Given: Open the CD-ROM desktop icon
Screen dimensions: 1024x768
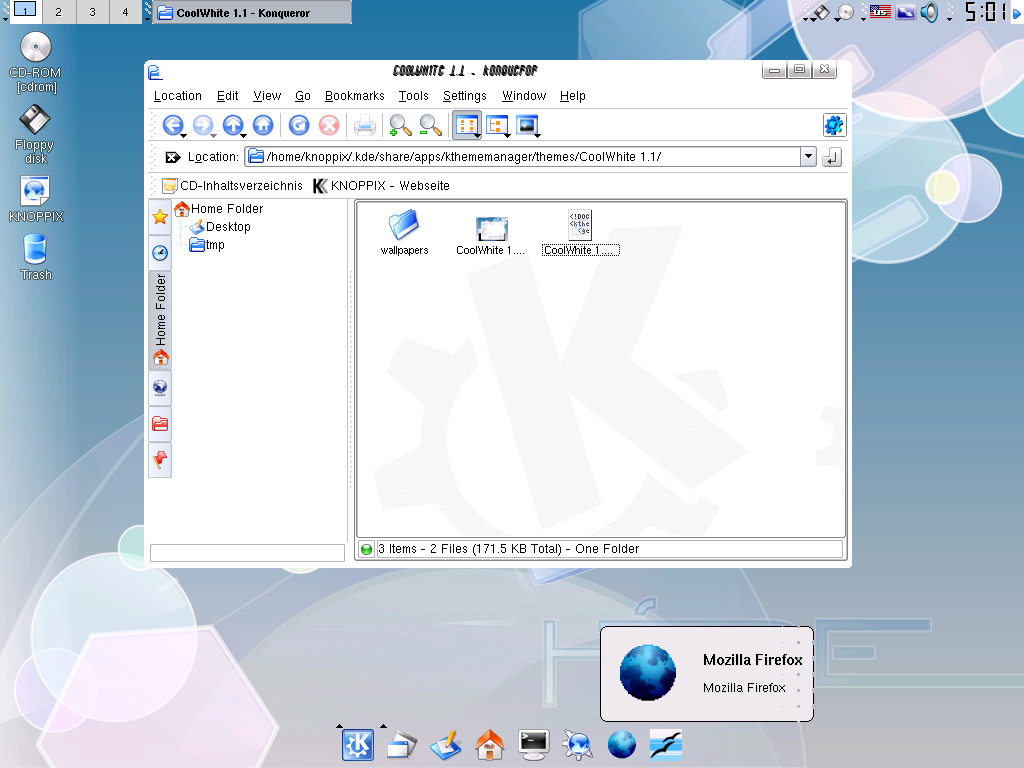Looking at the screenshot, I should coord(37,62).
